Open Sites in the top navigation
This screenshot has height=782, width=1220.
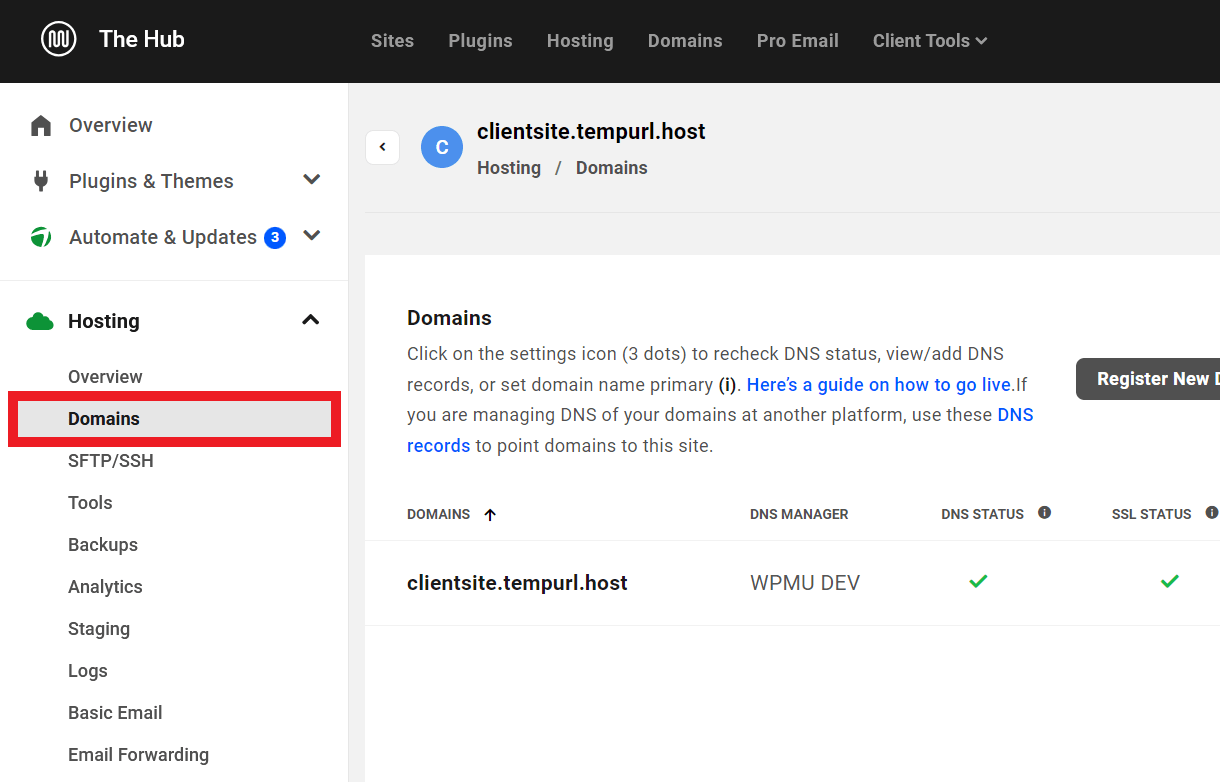[x=392, y=41]
